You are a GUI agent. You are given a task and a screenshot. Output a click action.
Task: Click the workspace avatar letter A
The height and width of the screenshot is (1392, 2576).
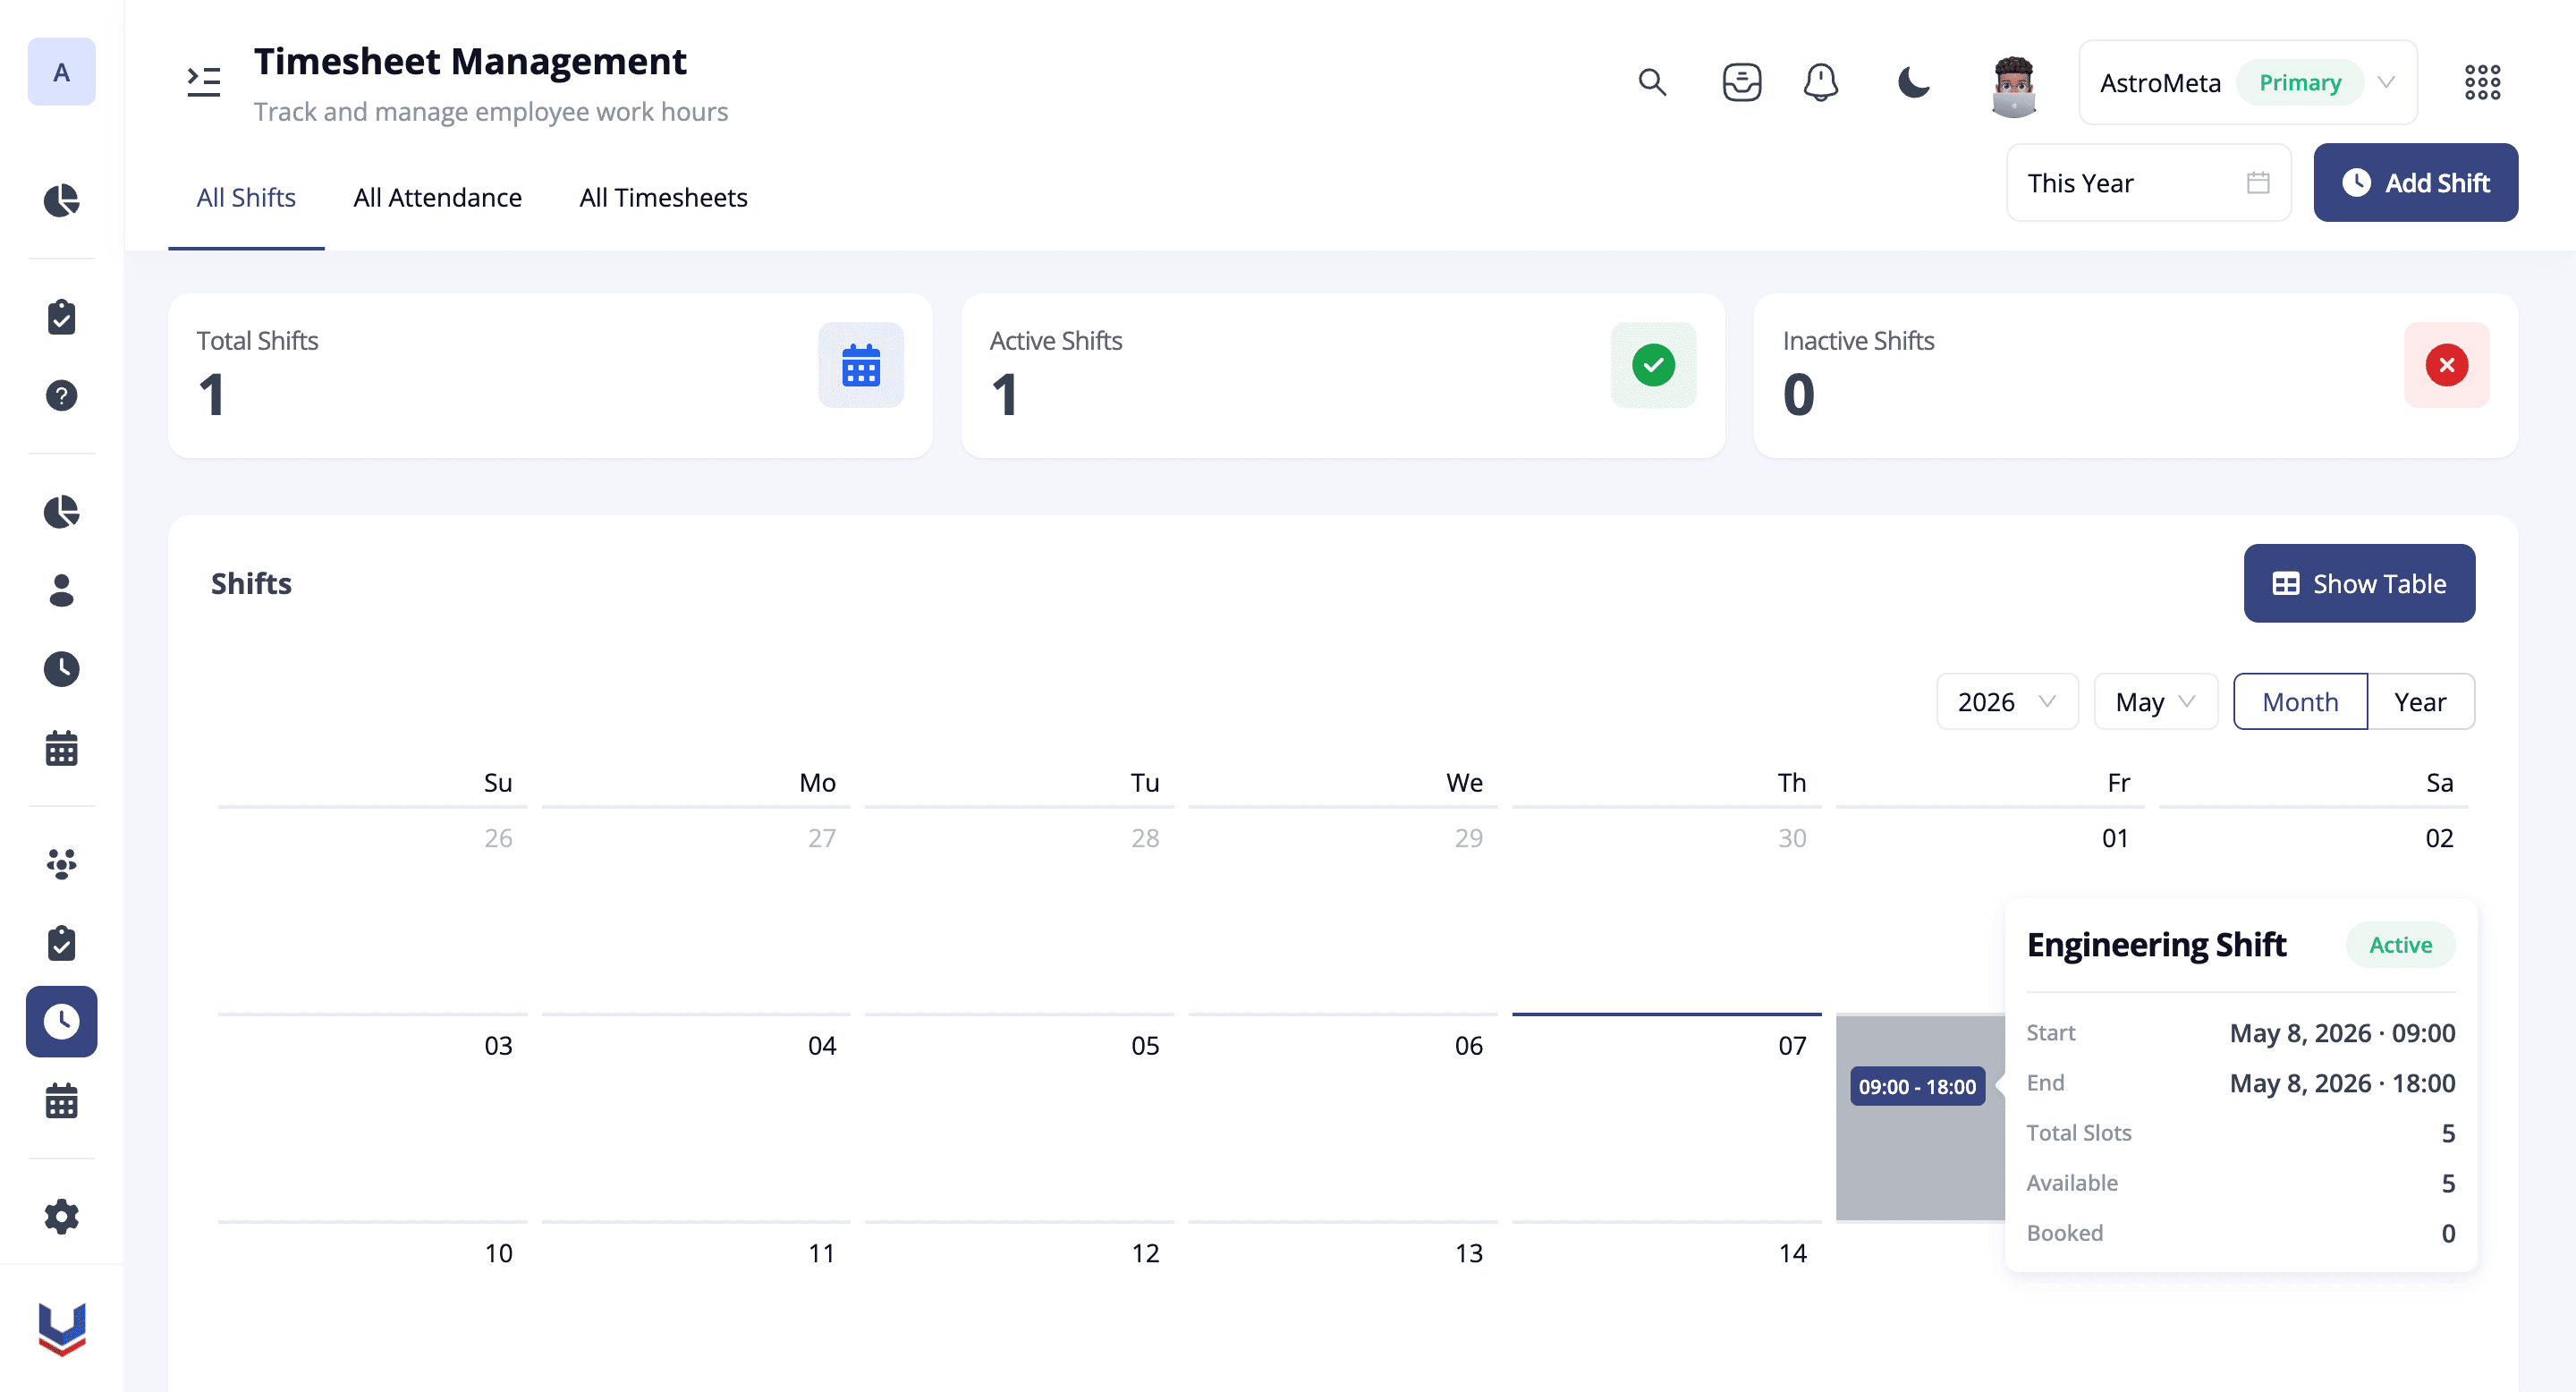pyautogui.click(x=61, y=72)
